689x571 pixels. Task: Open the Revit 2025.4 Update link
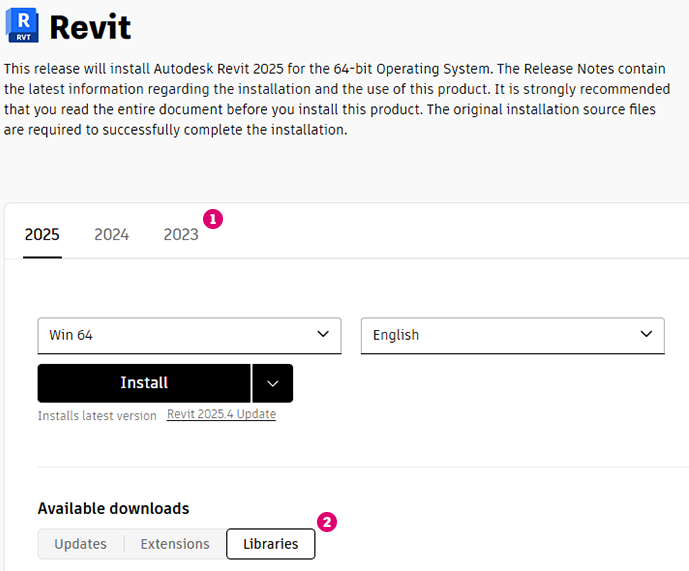(x=221, y=414)
